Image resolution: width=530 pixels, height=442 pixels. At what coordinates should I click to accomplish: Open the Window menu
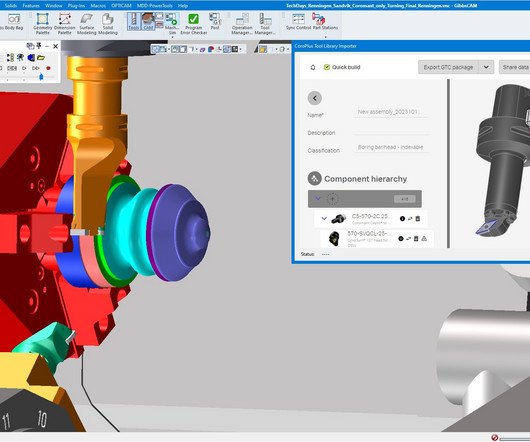[53, 5]
